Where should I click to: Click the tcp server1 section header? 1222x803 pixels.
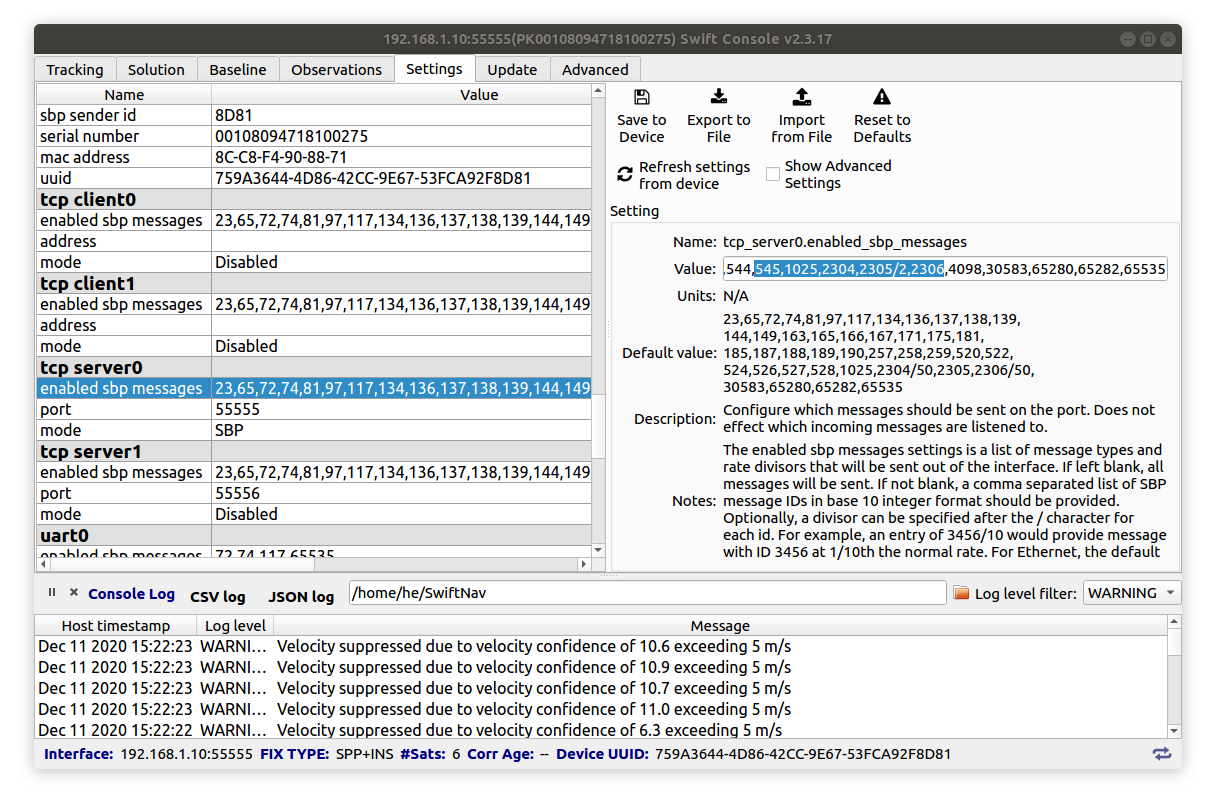point(314,451)
